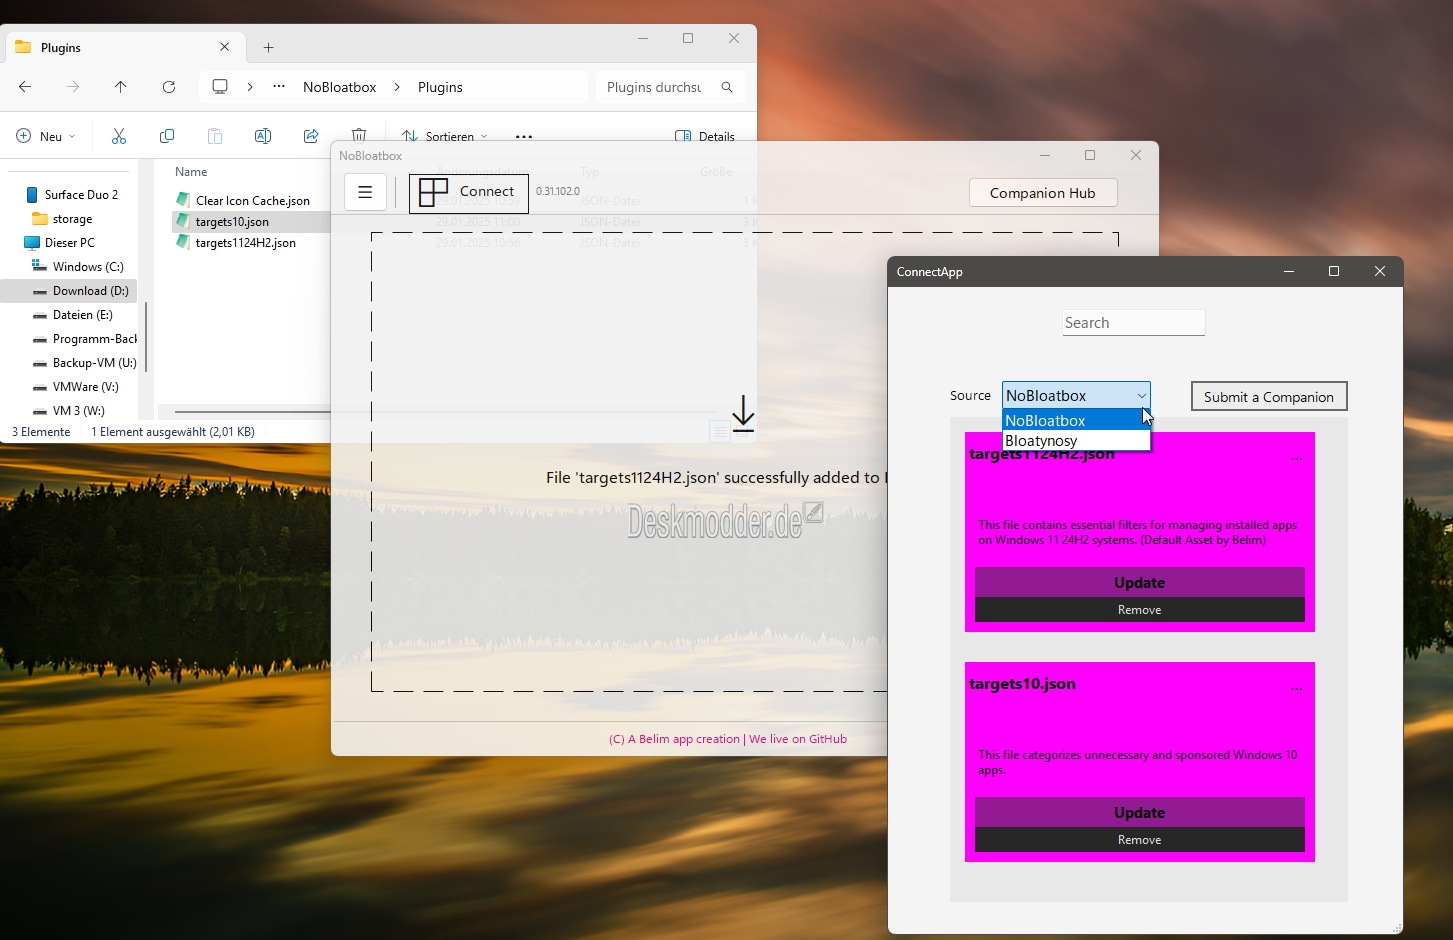Open the Neu (New) dropdown
Screen dimensions: 1453x940
[46, 136]
